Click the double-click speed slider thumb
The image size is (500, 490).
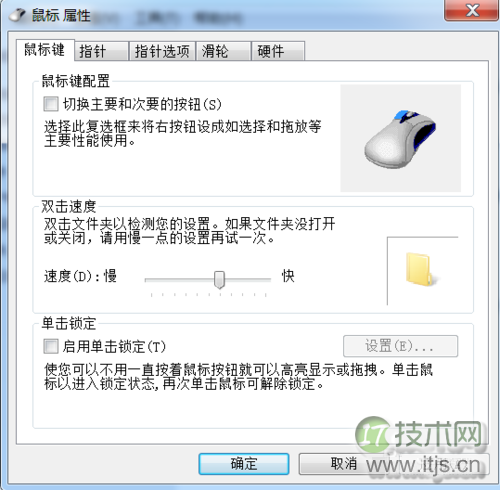[219, 279]
